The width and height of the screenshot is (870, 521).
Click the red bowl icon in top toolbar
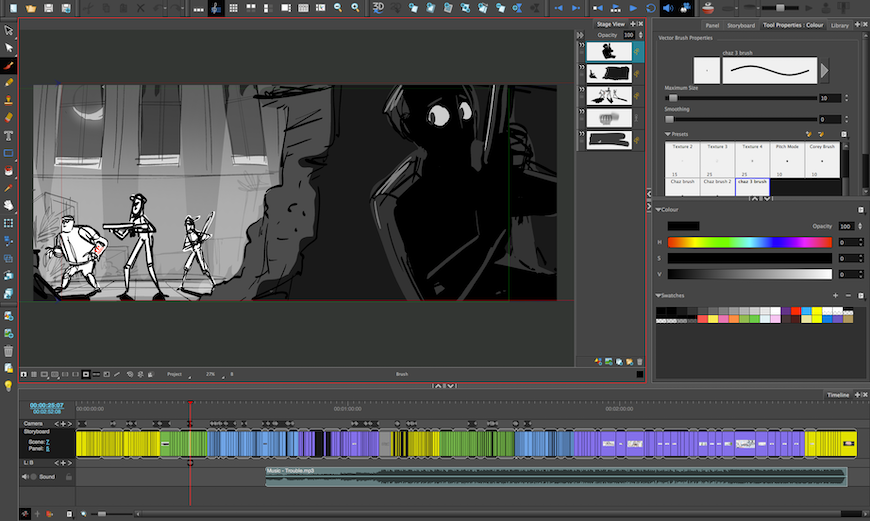pyautogui.click(x=708, y=8)
